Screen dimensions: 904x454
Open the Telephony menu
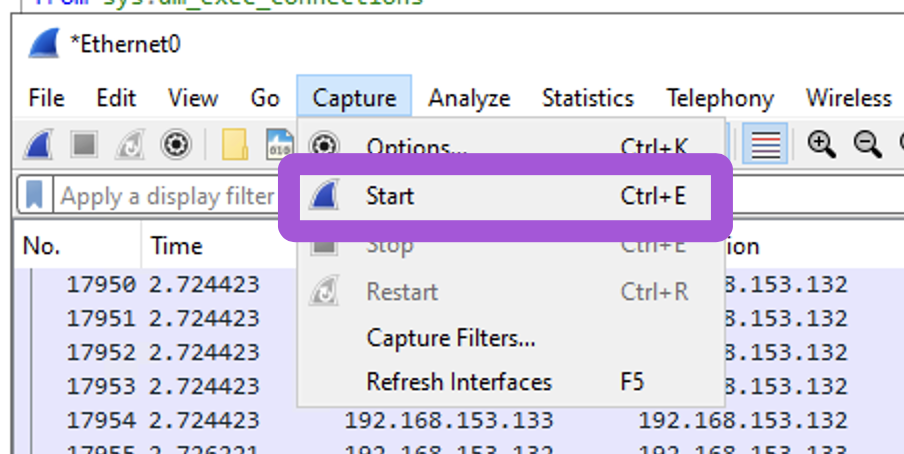coord(720,98)
